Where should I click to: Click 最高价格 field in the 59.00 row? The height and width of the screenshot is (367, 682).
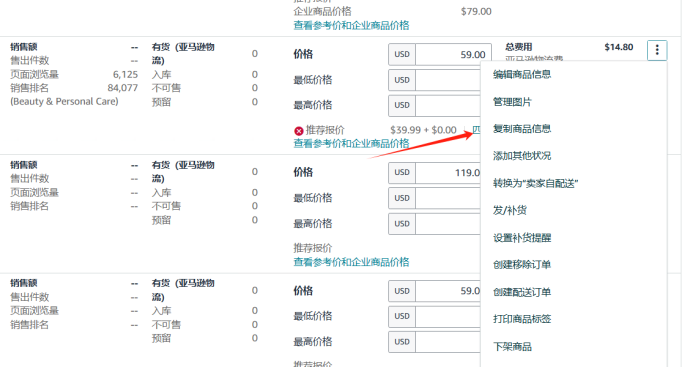point(448,105)
